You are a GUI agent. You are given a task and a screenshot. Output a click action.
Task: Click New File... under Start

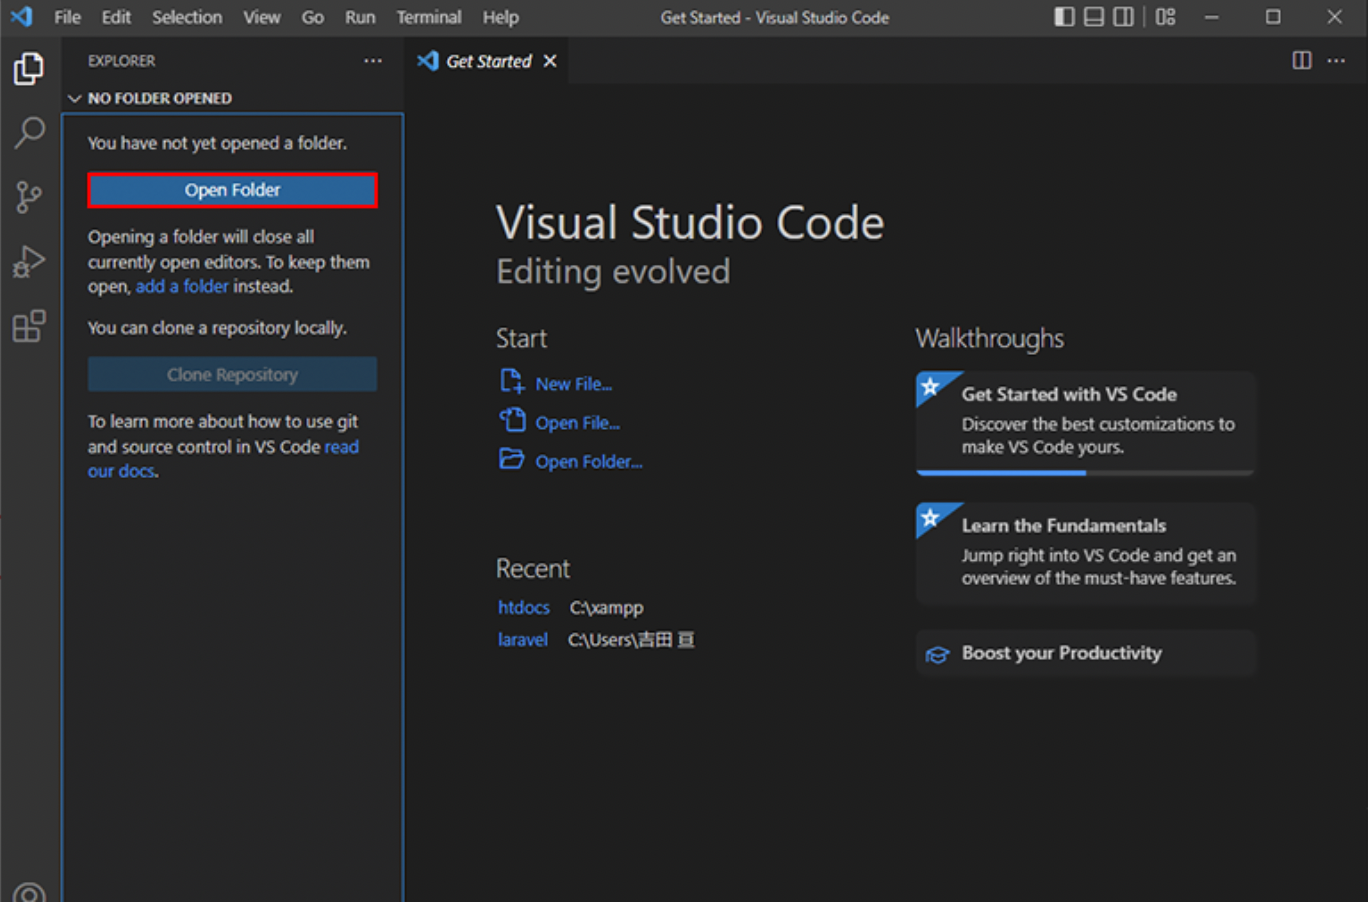574,384
